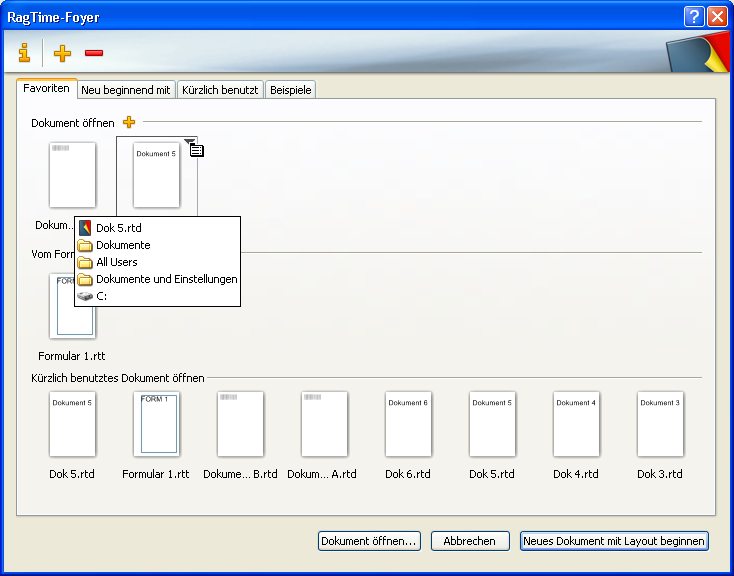Open the Kürzlich benutzt tab
The width and height of the screenshot is (734, 576).
click(220, 90)
